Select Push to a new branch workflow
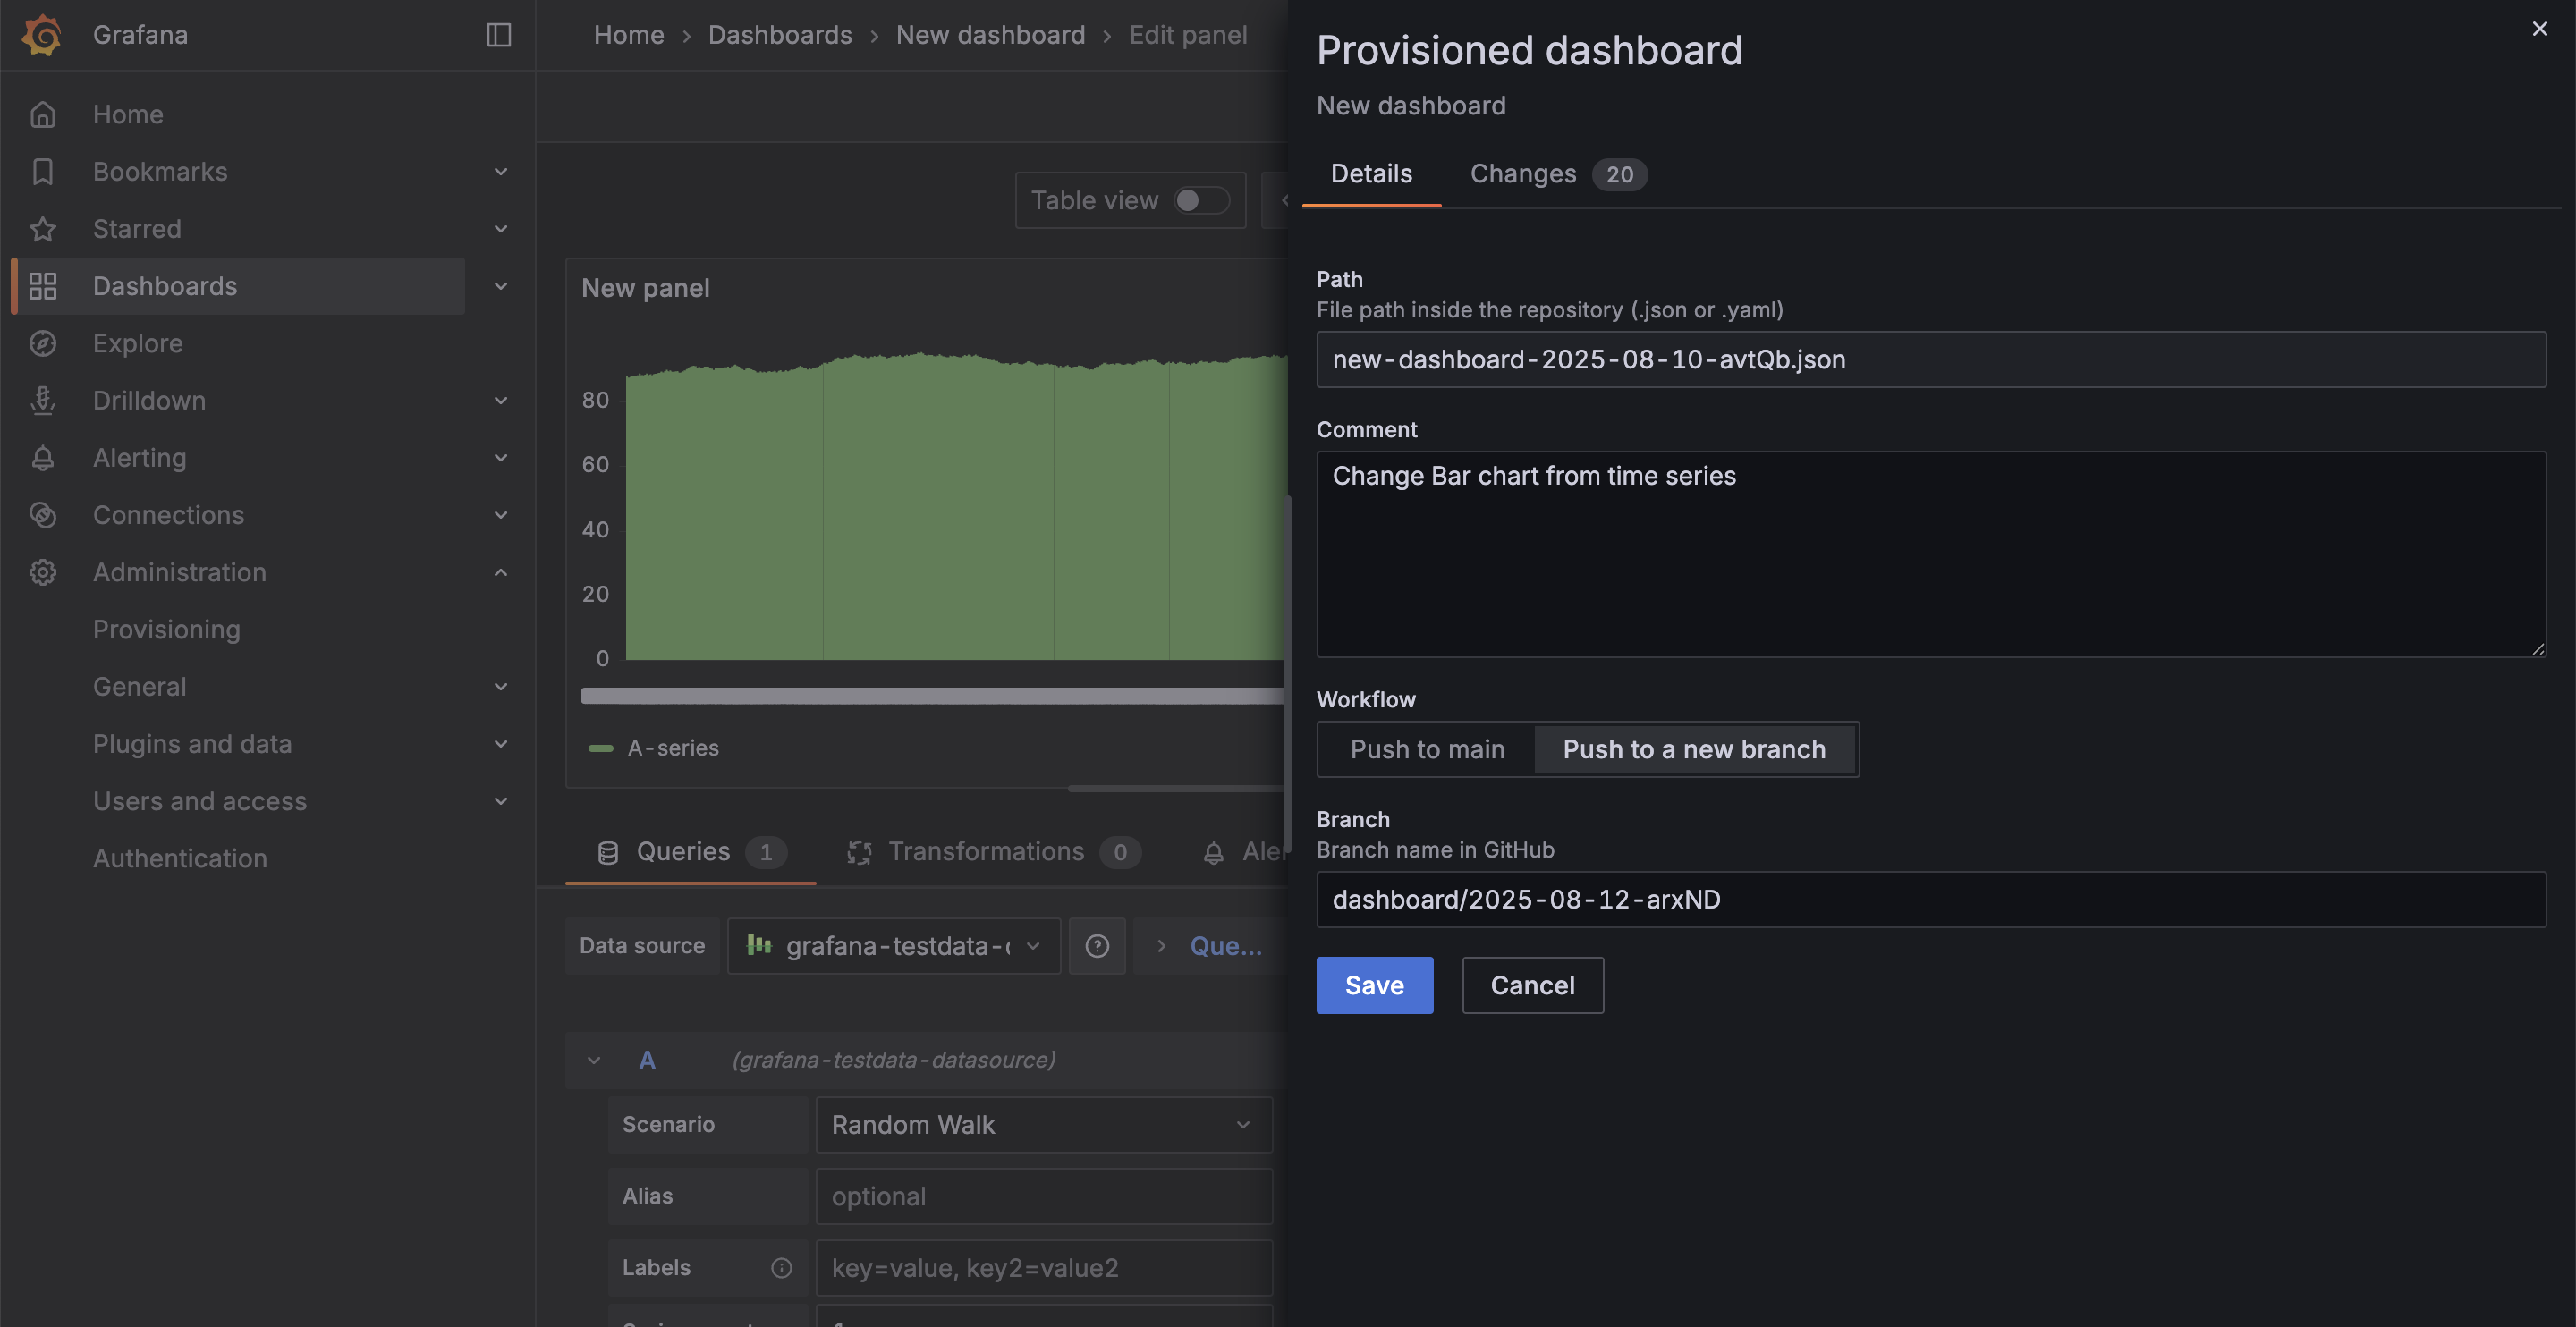The width and height of the screenshot is (2576, 1327). point(1694,749)
